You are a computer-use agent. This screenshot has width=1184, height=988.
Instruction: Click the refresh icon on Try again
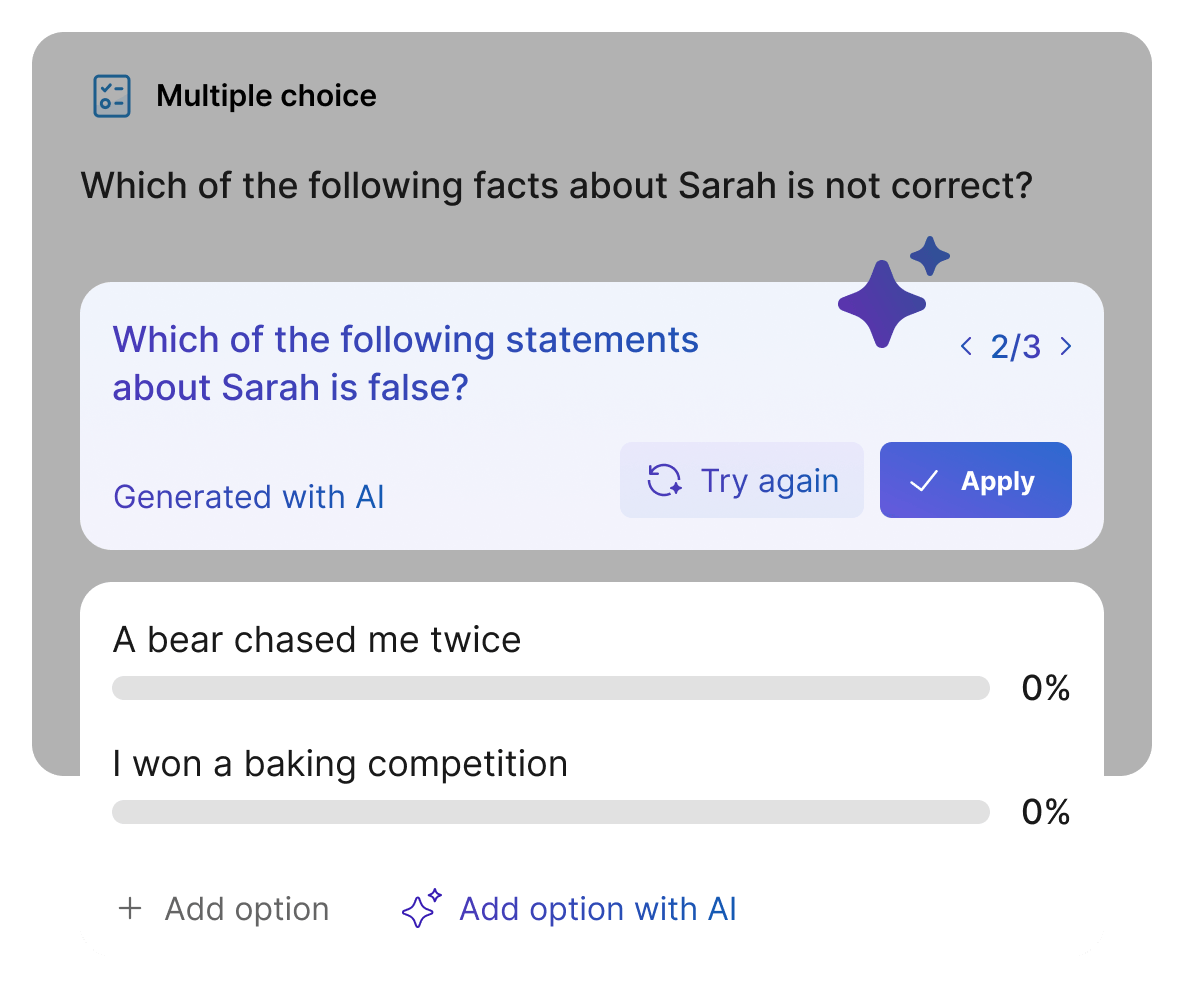point(664,481)
